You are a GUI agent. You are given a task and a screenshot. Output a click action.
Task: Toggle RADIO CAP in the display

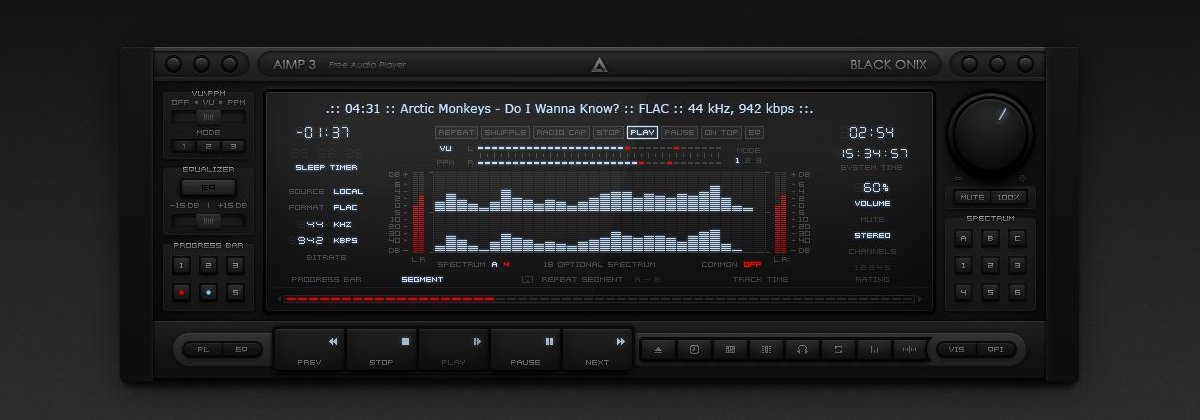click(561, 132)
